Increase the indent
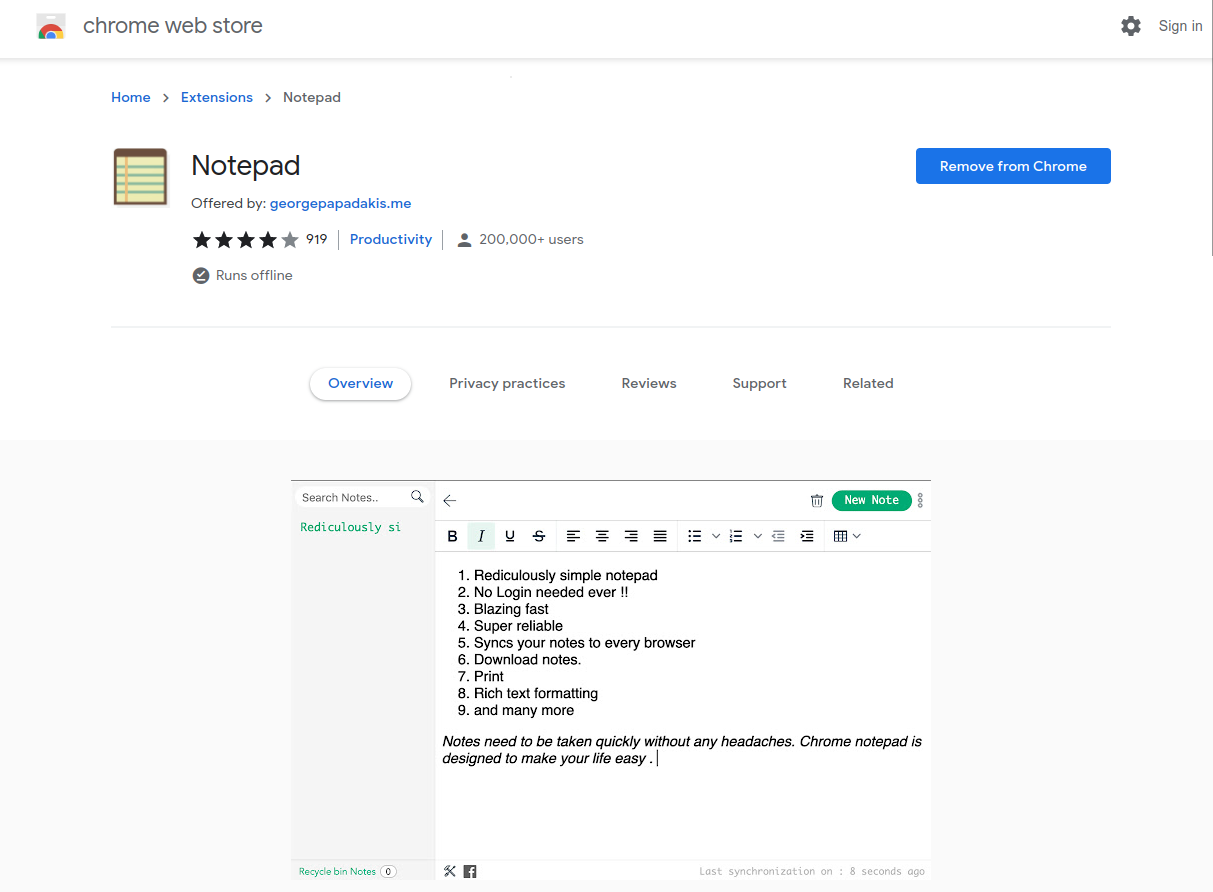1213x892 pixels. 807,536
